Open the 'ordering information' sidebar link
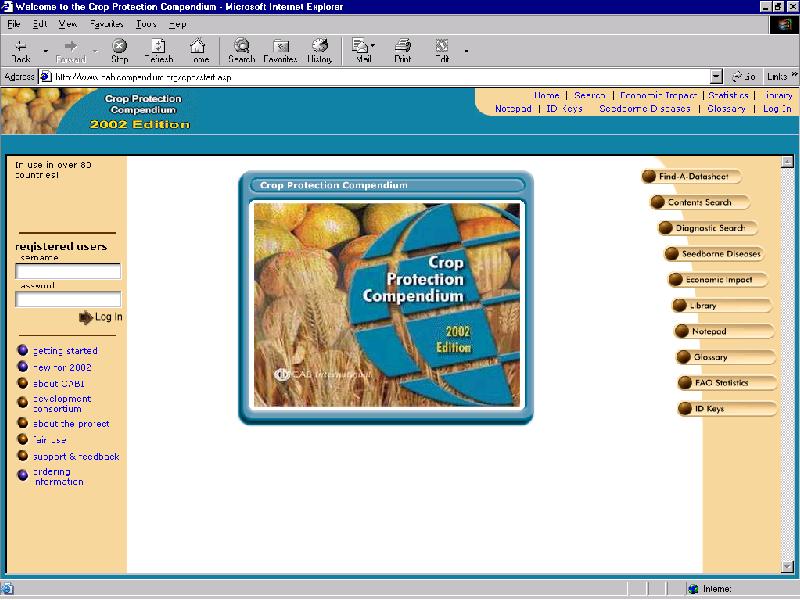Screen dimensions: 800x600 tap(59, 477)
